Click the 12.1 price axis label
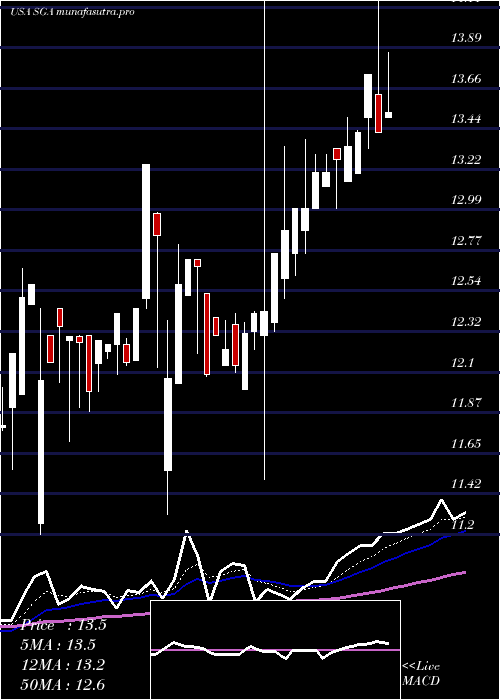Viewport: 500px width, 700px height. [x=462, y=363]
